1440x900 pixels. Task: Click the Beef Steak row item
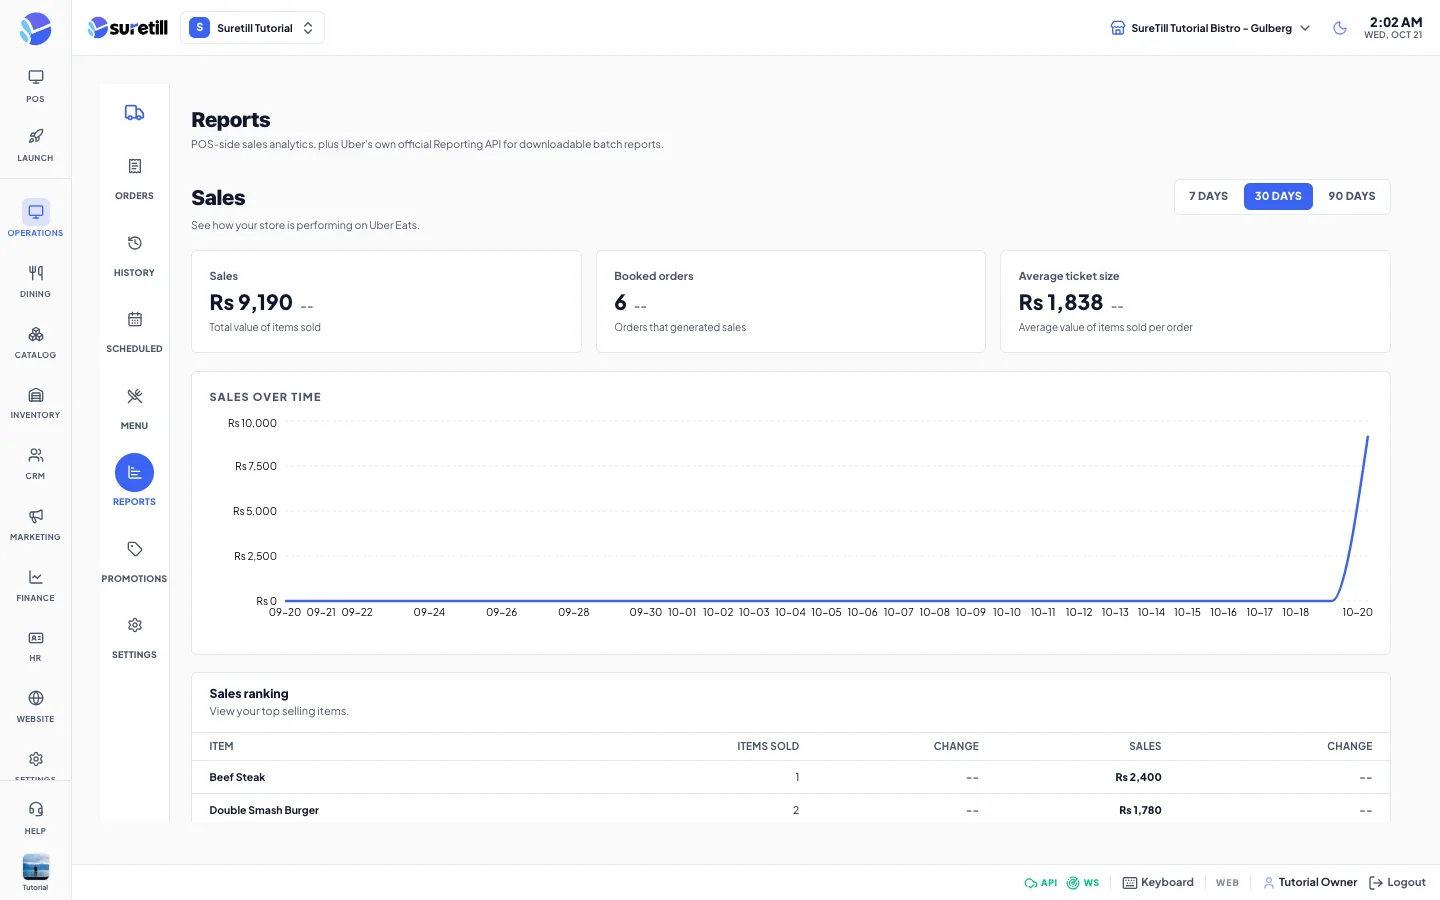(237, 777)
